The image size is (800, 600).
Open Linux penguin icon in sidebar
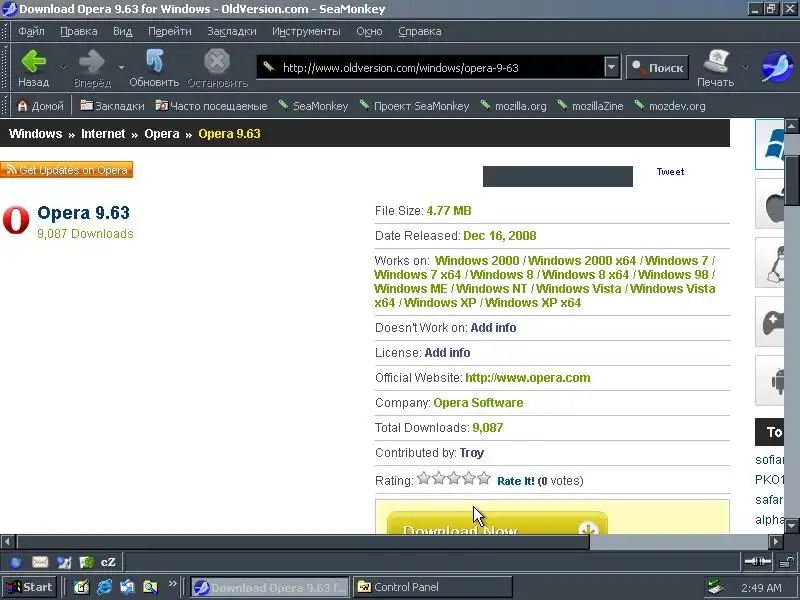770,263
